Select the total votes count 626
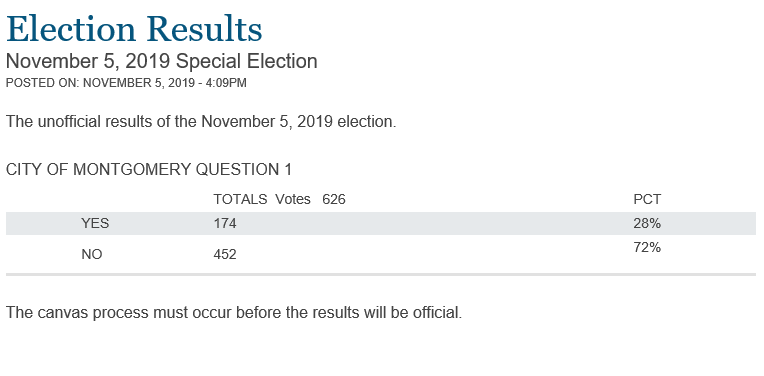The image size is (764, 376). pos(334,199)
